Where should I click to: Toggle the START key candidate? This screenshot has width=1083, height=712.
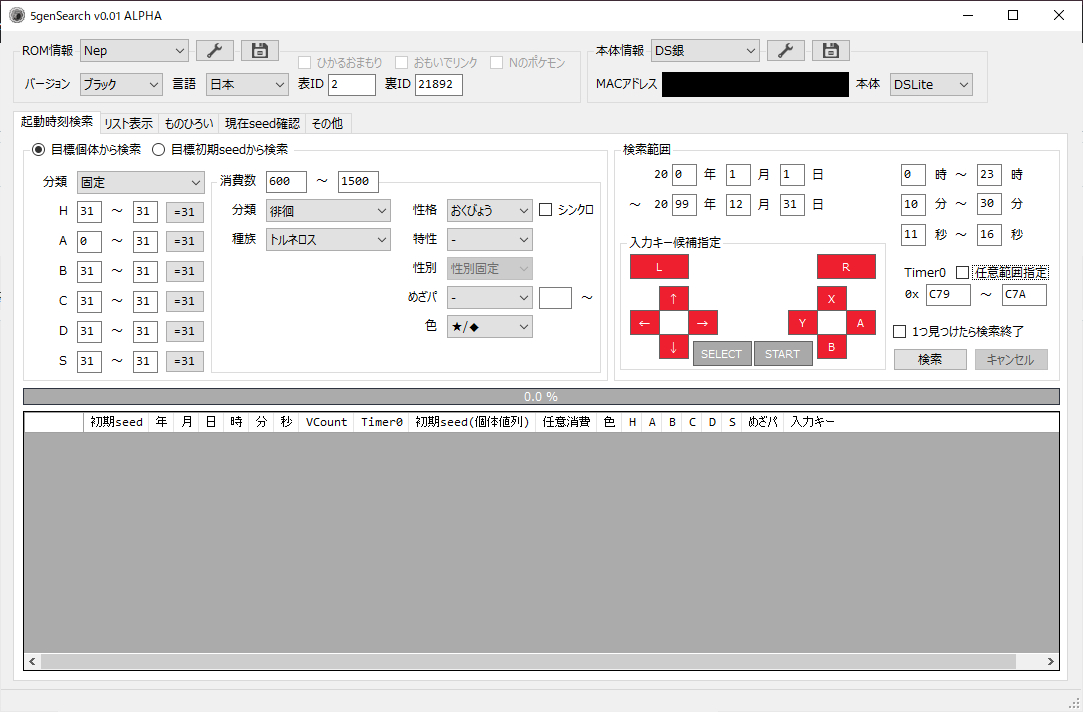783,354
